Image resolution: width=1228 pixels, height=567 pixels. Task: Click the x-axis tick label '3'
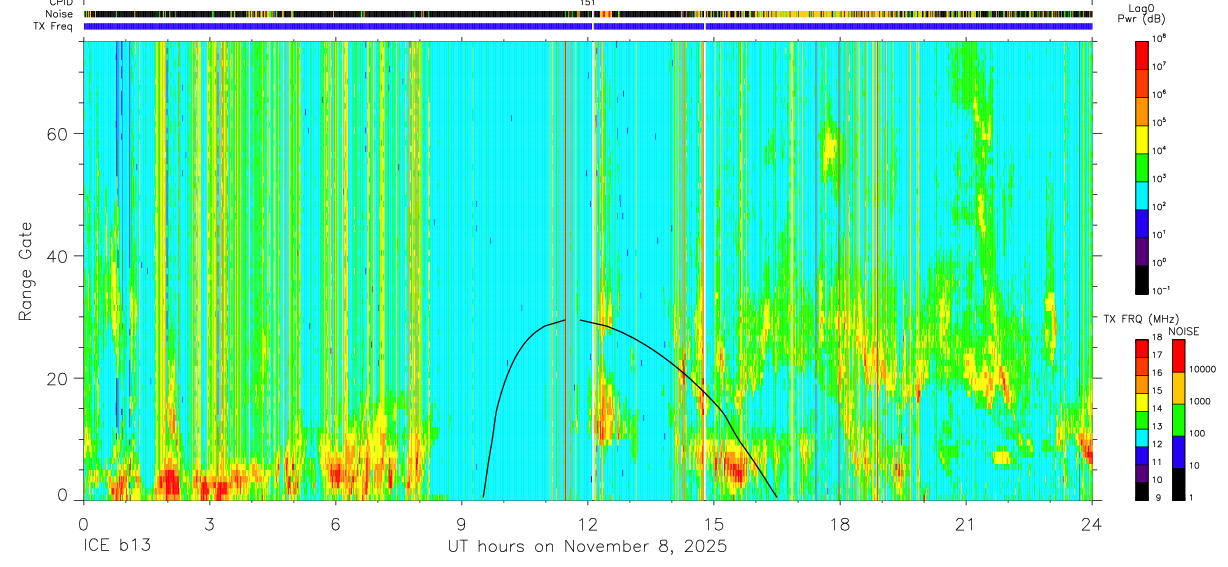pyautogui.click(x=209, y=524)
